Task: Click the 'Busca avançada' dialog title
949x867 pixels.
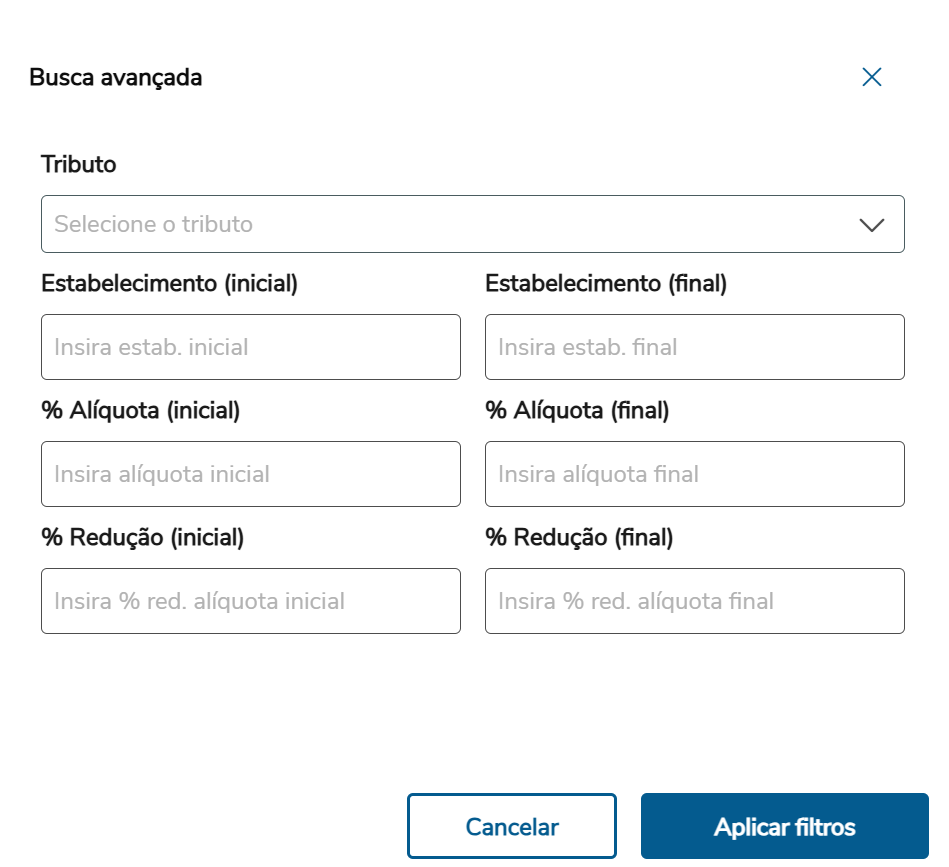Action: point(116,77)
